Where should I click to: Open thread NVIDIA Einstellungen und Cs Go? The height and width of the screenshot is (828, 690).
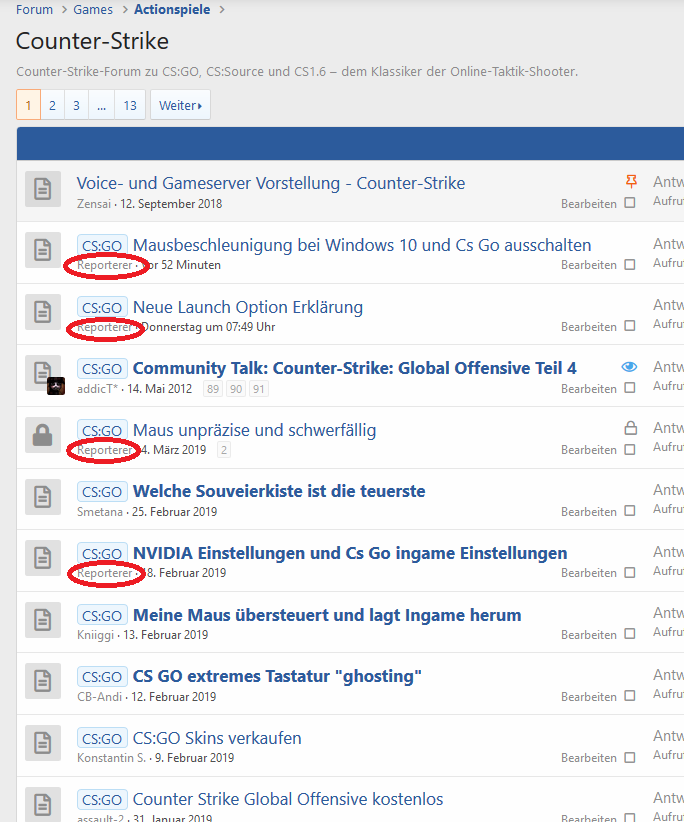[350, 553]
